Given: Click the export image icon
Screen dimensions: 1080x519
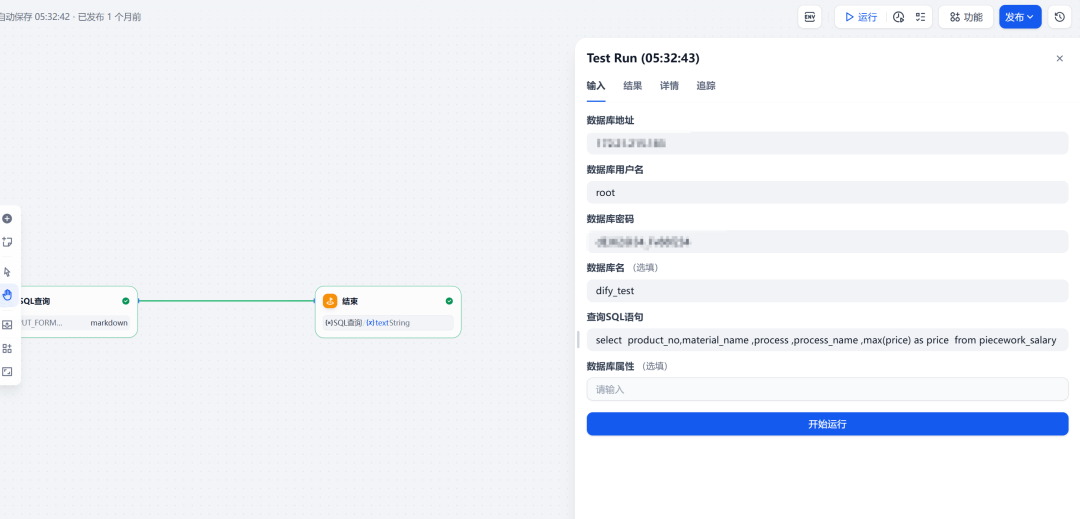Looking at the screenshot, I should 7,325.
